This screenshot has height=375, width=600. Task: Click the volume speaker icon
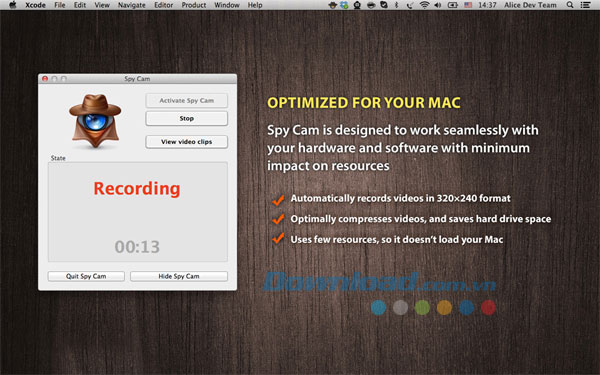438,5
